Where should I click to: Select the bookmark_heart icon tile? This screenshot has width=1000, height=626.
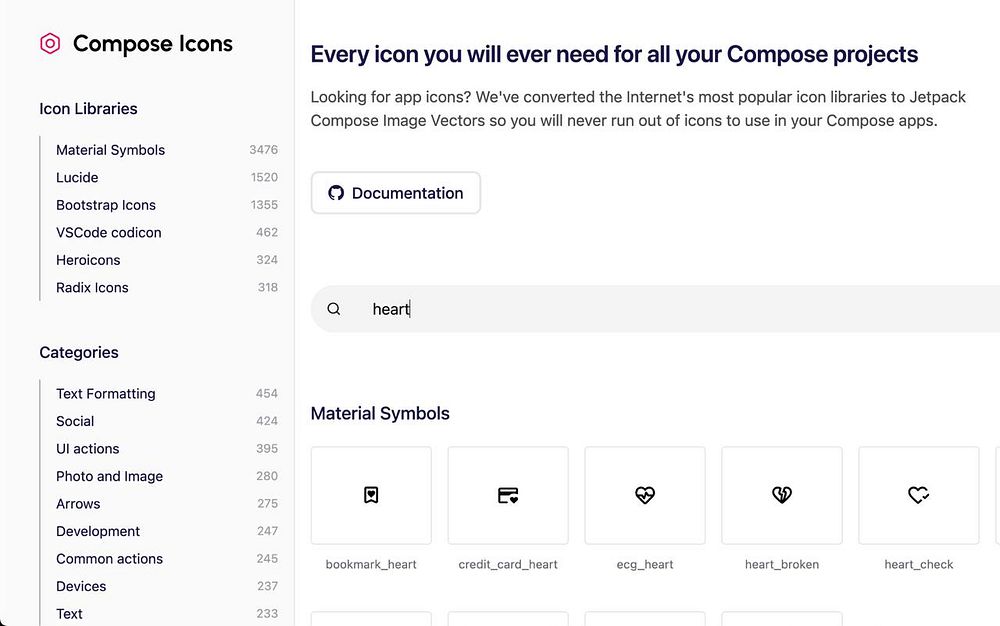click(371, 495)
